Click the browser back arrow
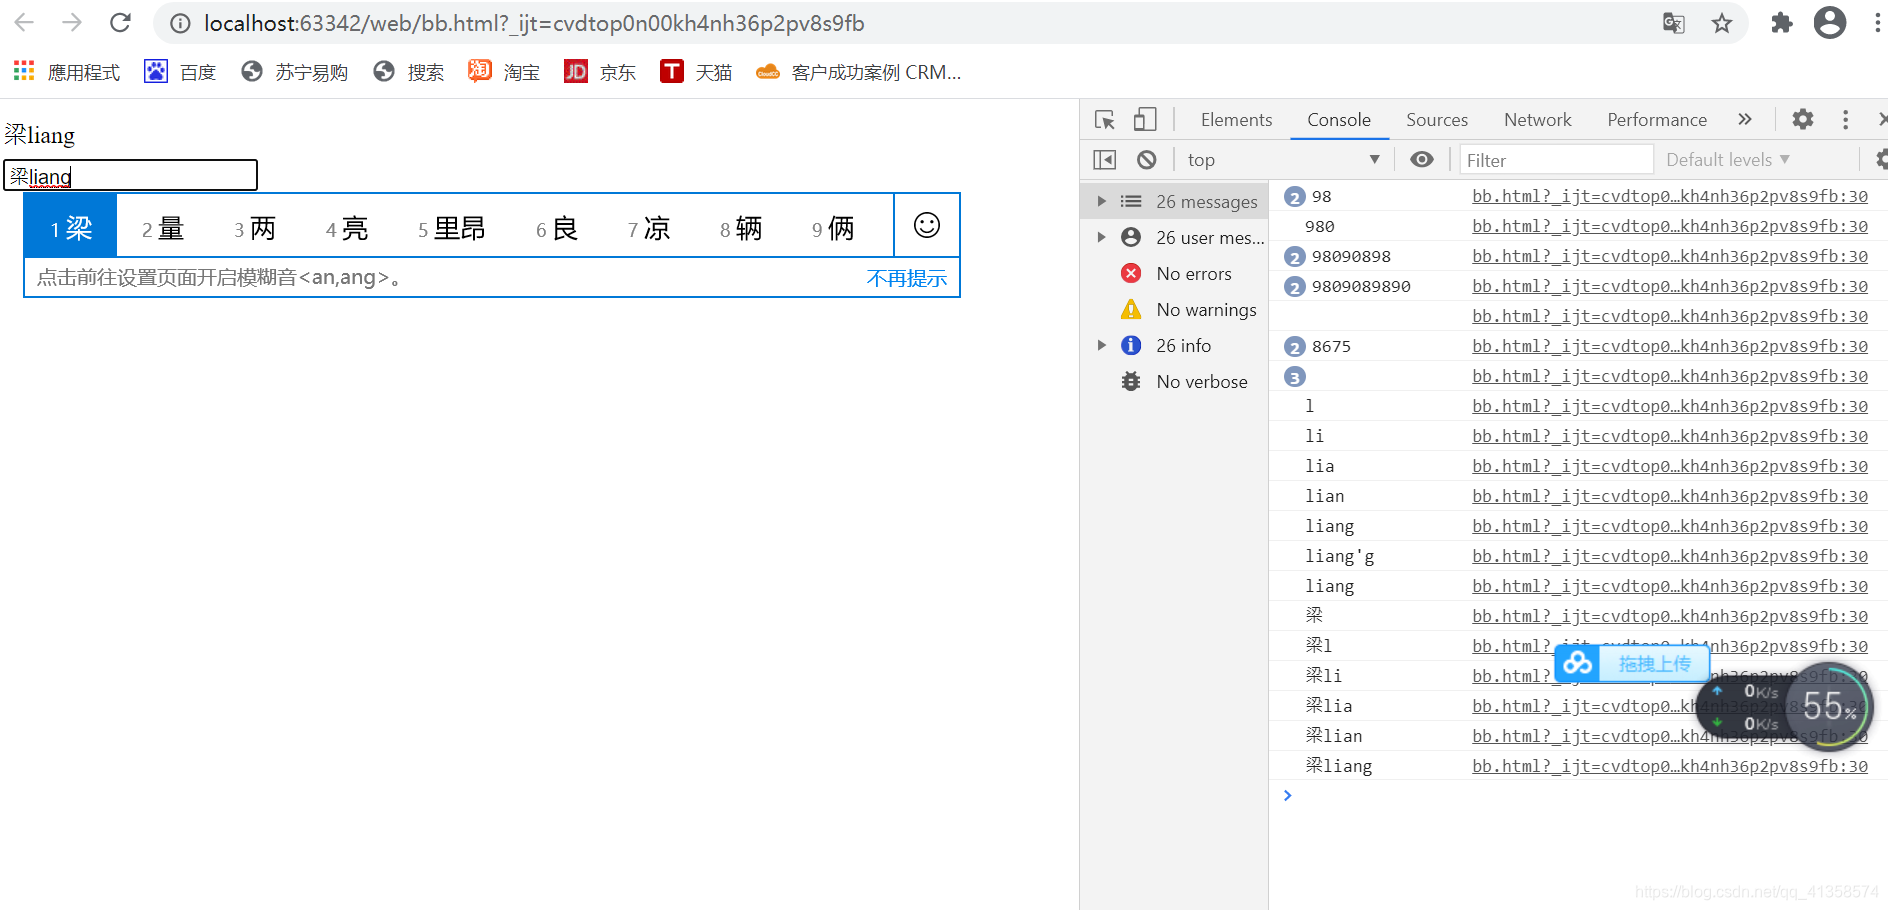Image resolution: width=1888 pixels, height=910 pixels. pos(24,22)
